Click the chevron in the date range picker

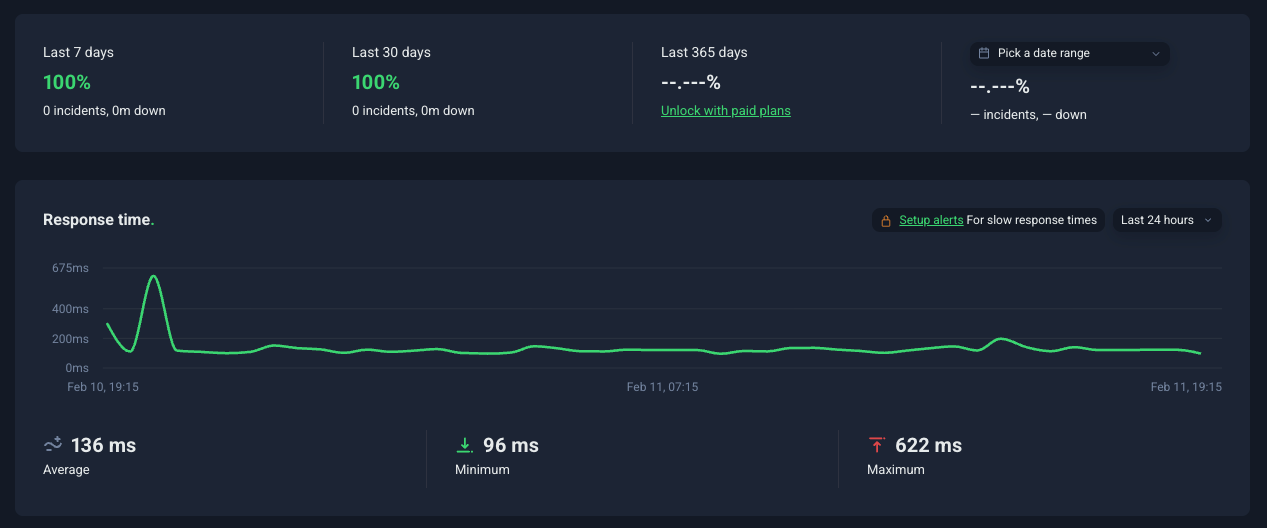1156,54
